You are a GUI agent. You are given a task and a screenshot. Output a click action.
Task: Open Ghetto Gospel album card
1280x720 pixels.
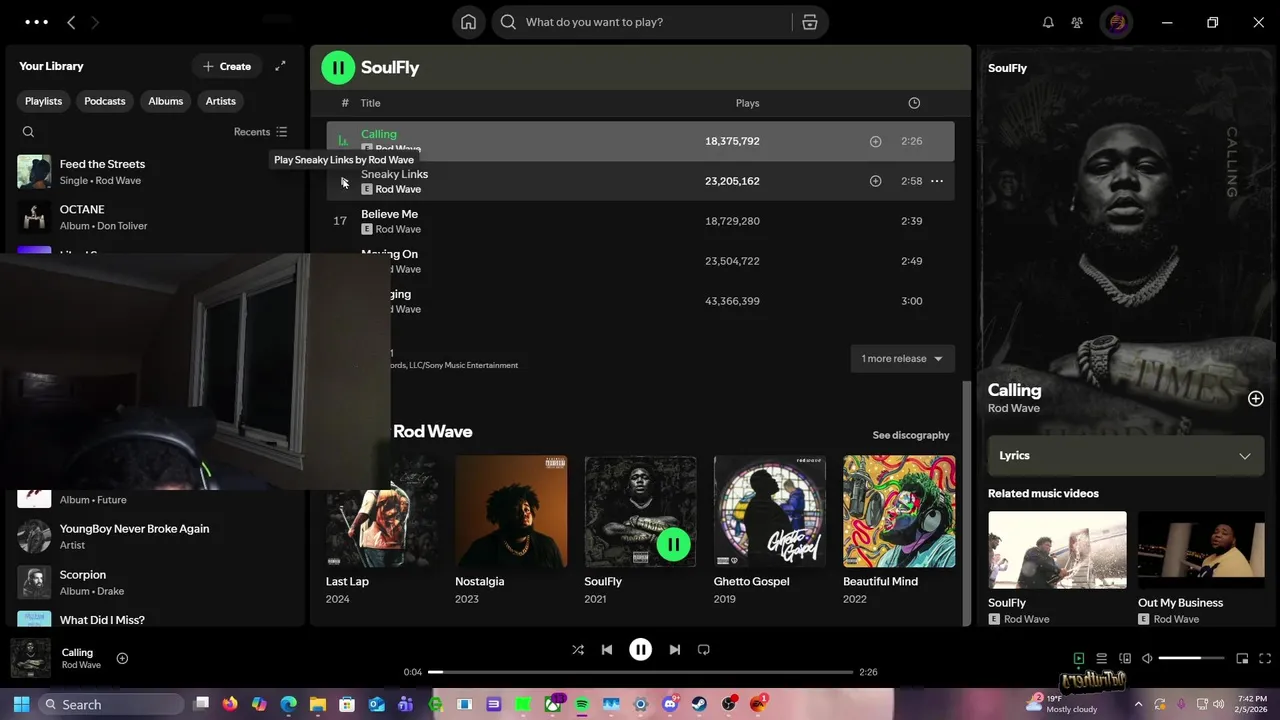[x=770, y=531]
